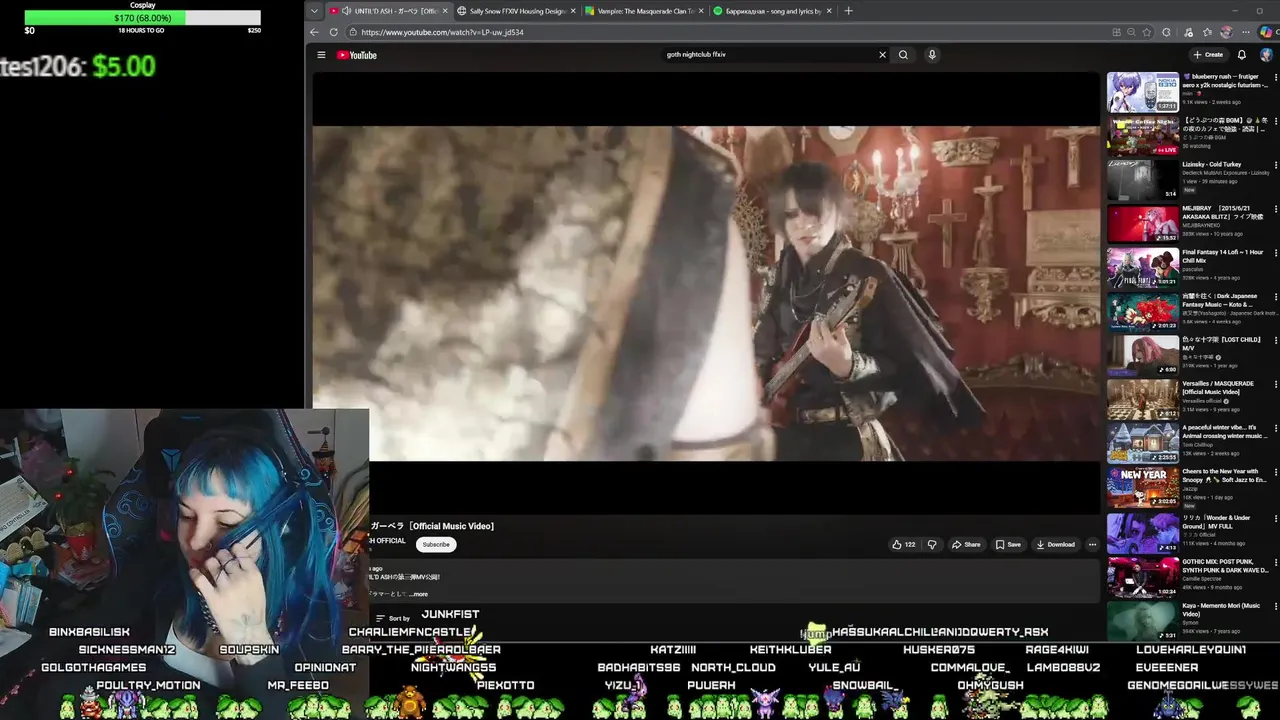Open the comments 'Sort by' dropdown
The image size is (1280, 720).
[x=394, y=618]
